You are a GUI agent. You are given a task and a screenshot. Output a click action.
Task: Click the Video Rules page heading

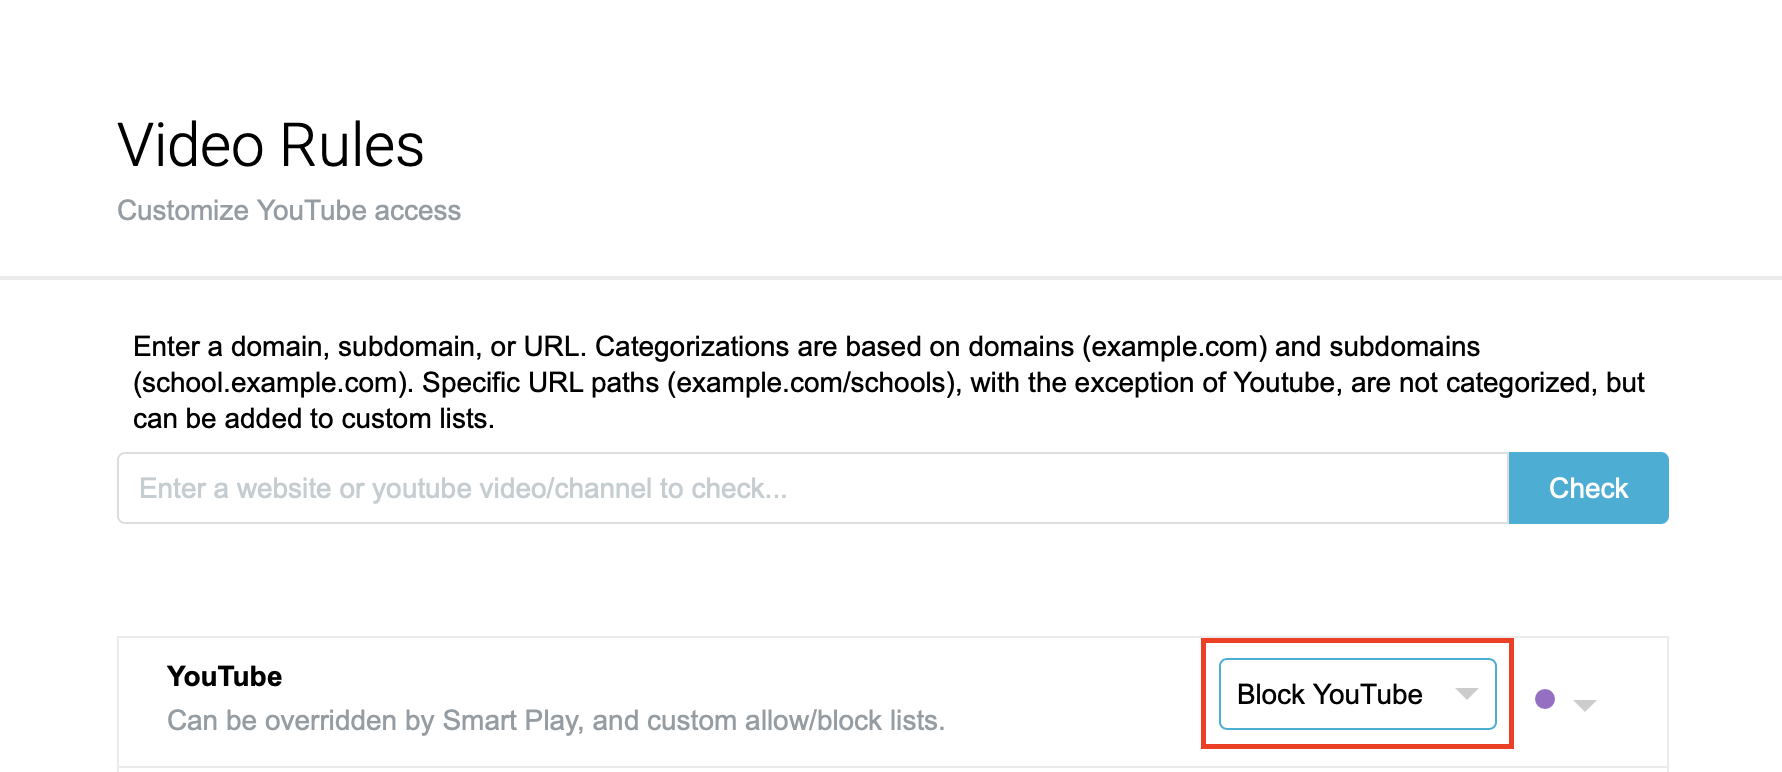[271, 146]
